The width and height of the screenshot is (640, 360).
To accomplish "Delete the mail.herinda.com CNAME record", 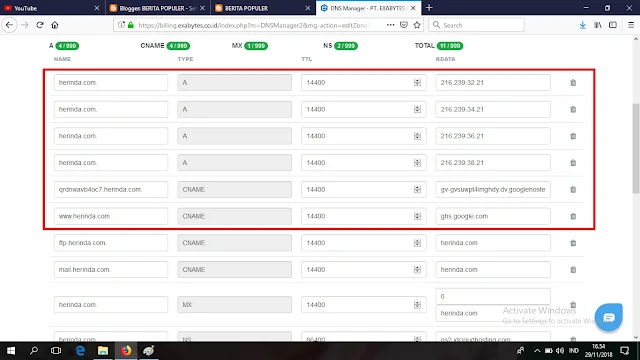I will click(573, 270).
